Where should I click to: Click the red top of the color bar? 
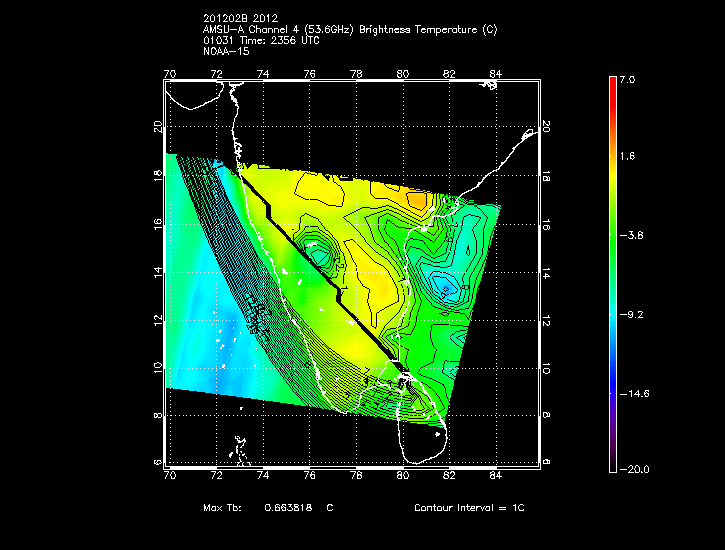(x=612, y=85)
